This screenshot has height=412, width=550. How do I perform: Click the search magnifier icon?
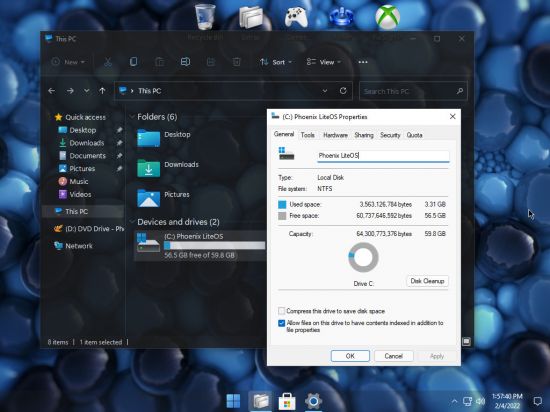click(460, 91)
